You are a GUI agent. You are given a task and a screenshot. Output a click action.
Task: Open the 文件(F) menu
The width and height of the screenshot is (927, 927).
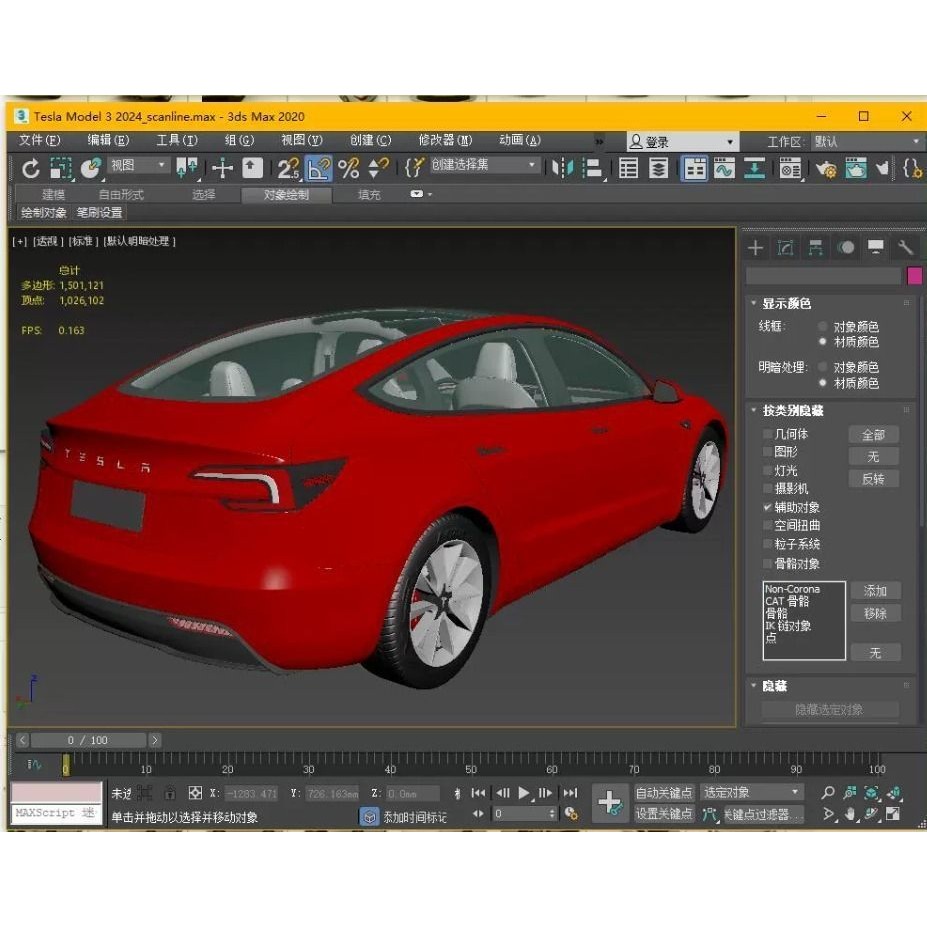(40, 140)
